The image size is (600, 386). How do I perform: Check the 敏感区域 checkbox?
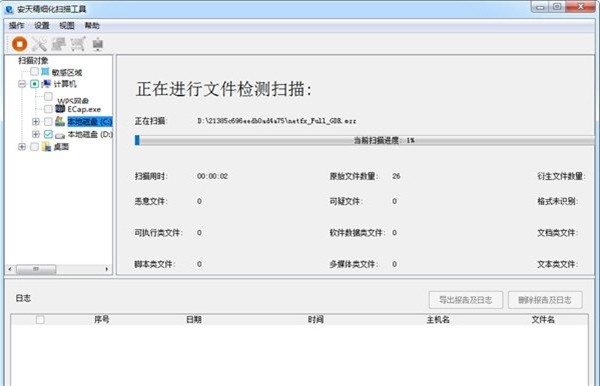point(34,72)
